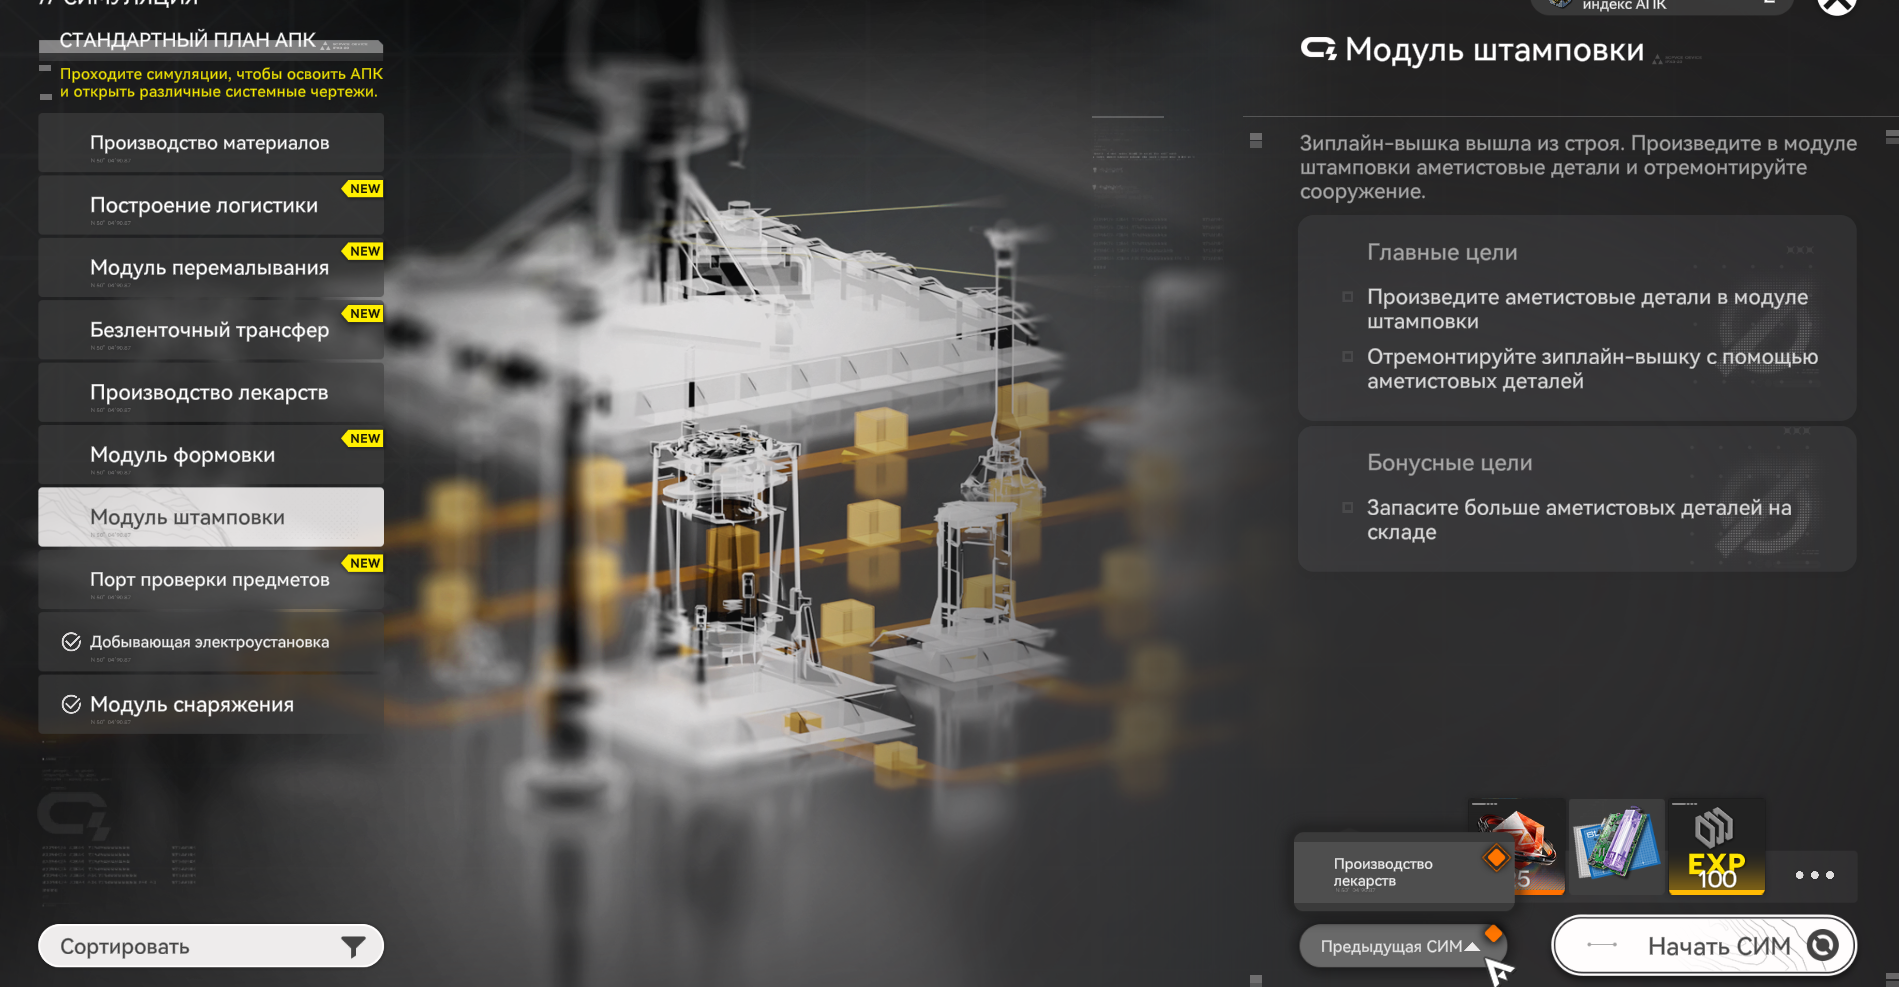Viewport: 1899px width, 987px height.
Task: Click completed checkmark on Модуль снаряжения
Action: (x=71, y=705)
